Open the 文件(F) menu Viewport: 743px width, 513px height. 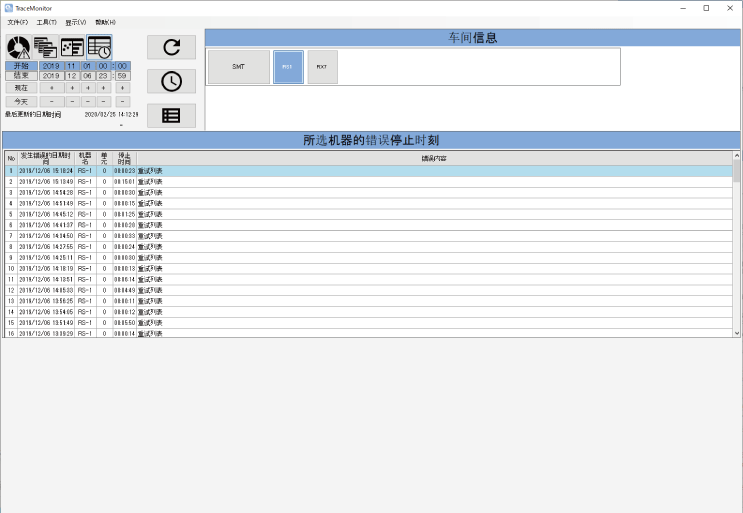[18, 22]
